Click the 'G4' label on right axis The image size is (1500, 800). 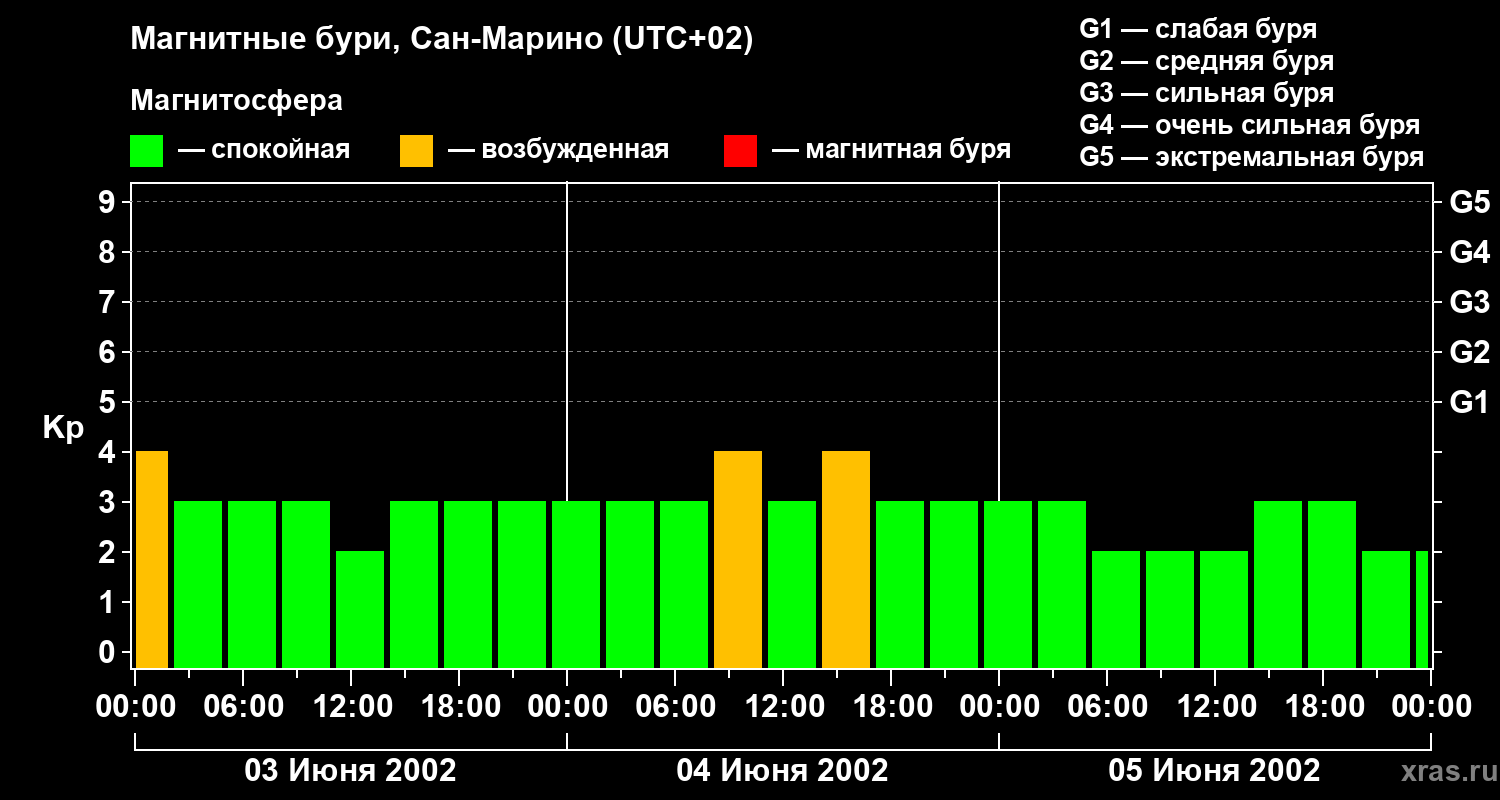1469,252
